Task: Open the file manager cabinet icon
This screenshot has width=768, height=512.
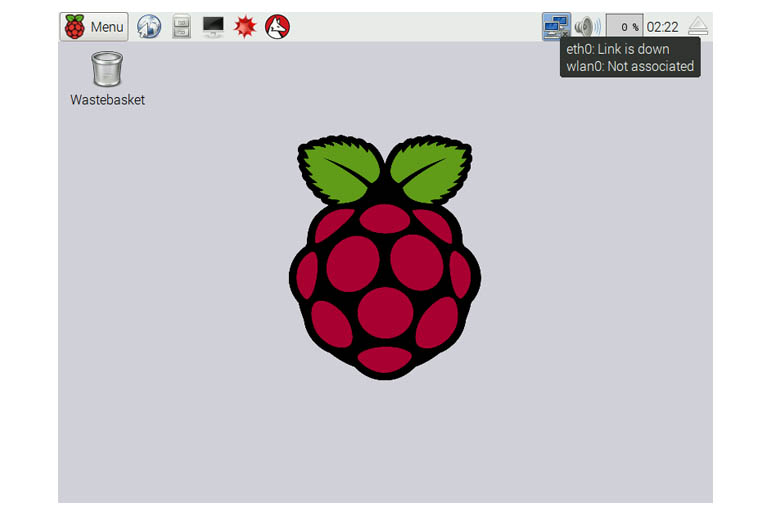Action: 181,26
